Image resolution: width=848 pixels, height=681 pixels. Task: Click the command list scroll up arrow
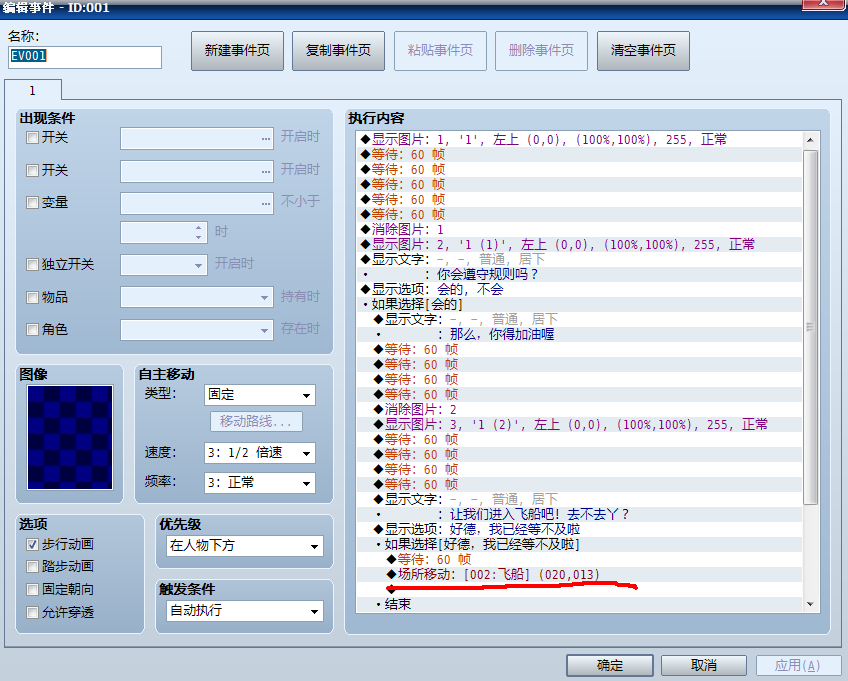(810, 140)
